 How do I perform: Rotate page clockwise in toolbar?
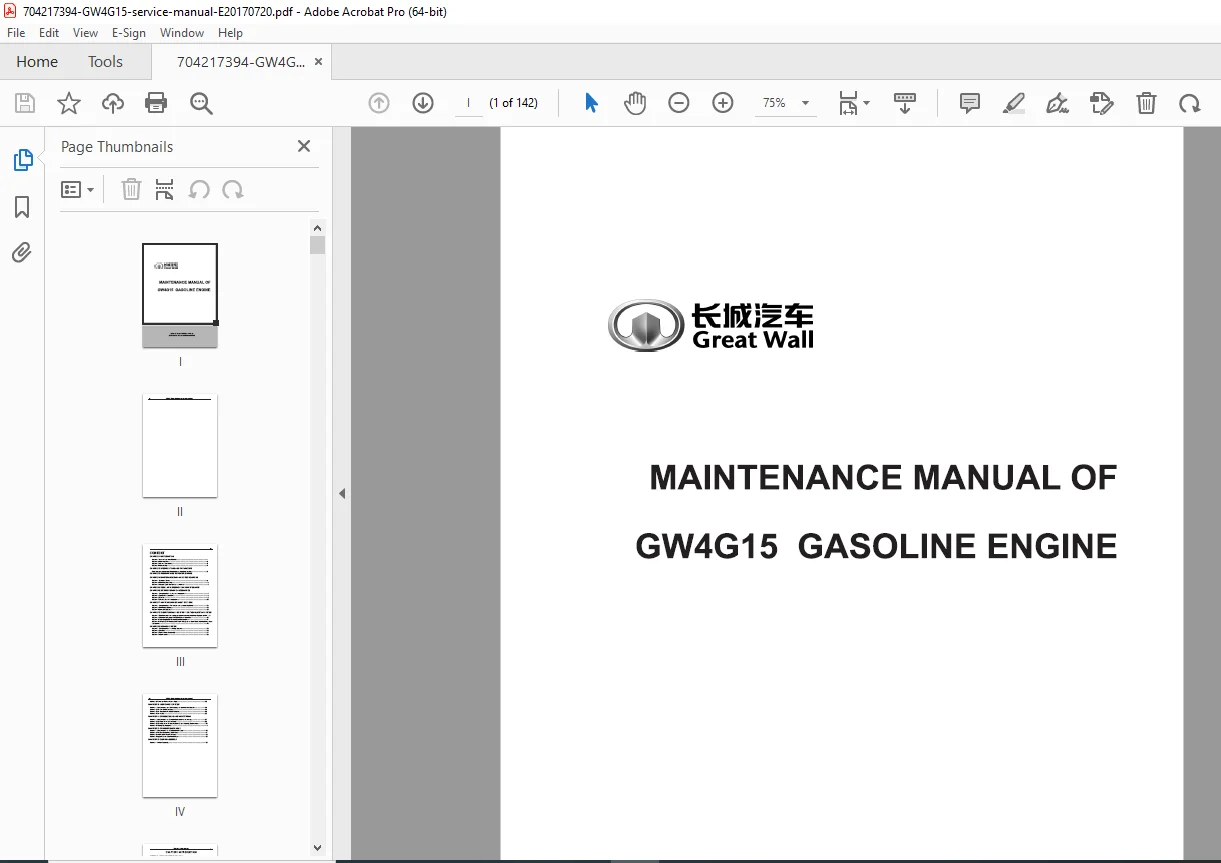[1189, 103]
